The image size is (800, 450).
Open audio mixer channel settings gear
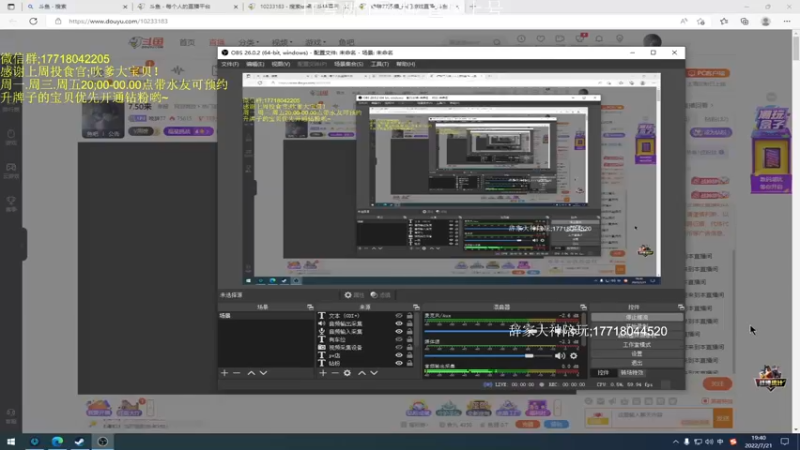[x=573, y=356]
